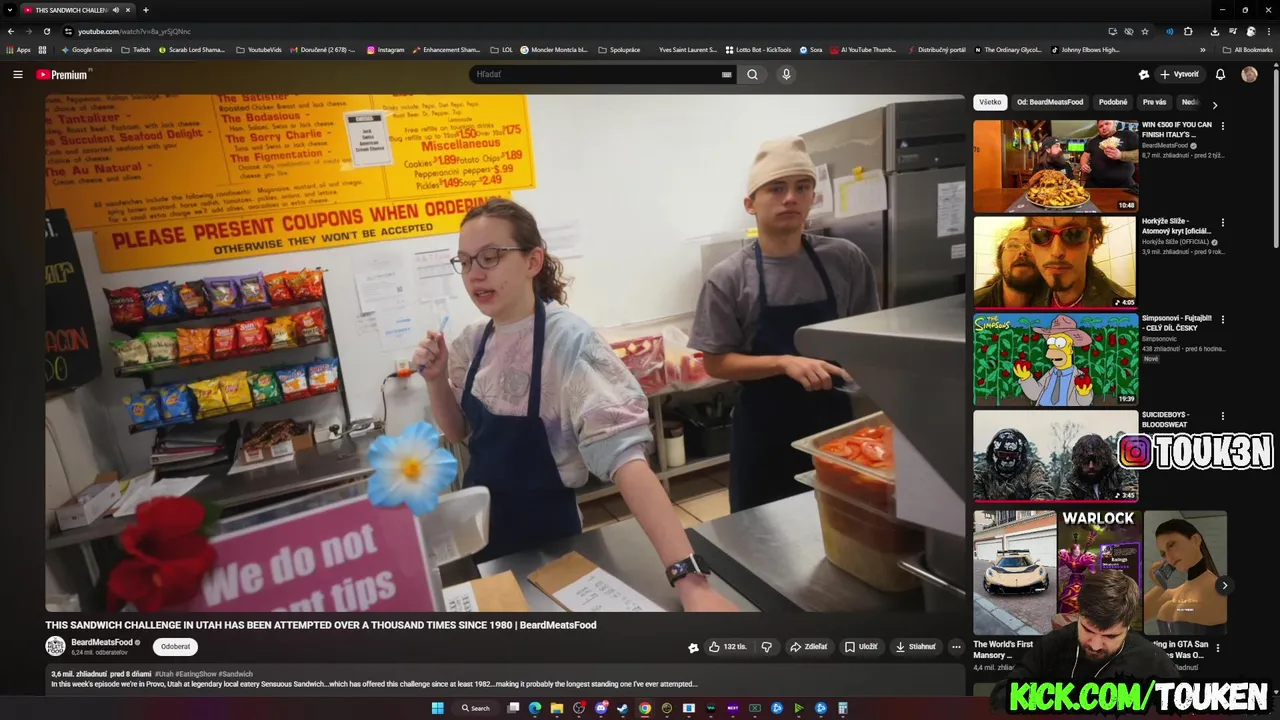
Task: Show more shelf videos with right arrow
Action: [1224, 586]
